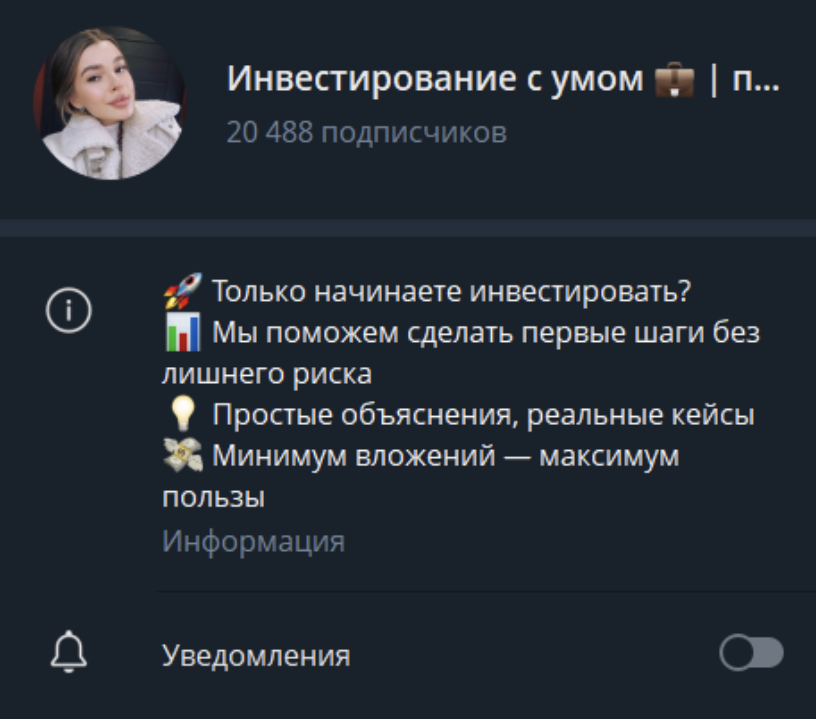Click the rocket emoji in description

182,290
